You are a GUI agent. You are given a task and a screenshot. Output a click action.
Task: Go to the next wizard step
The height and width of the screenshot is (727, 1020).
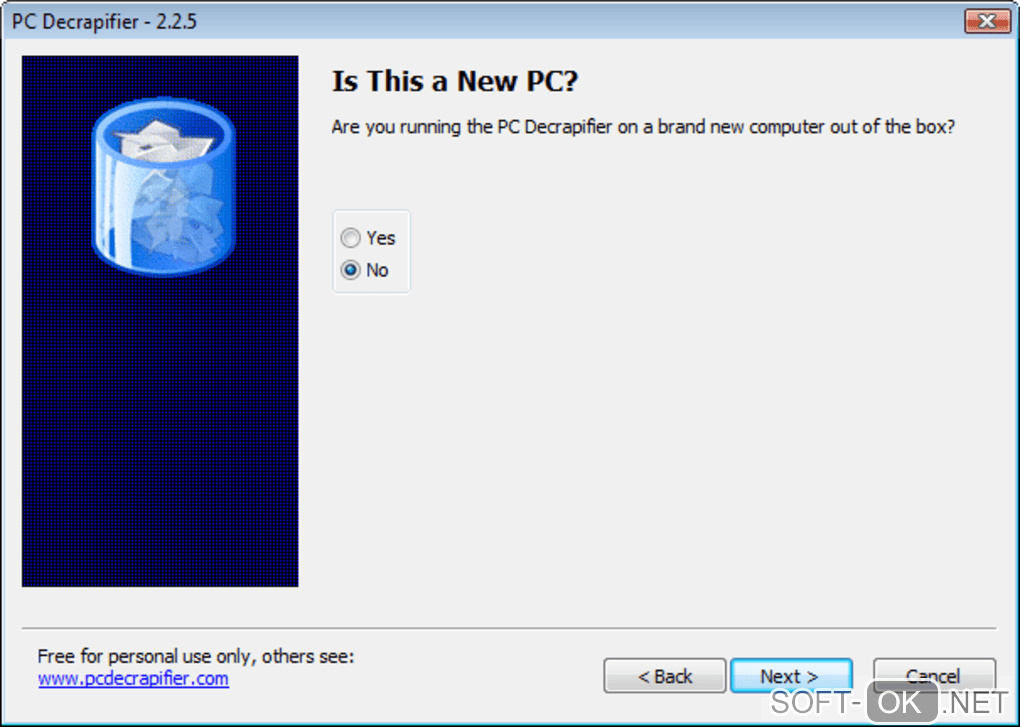click(x=791, y=676)
